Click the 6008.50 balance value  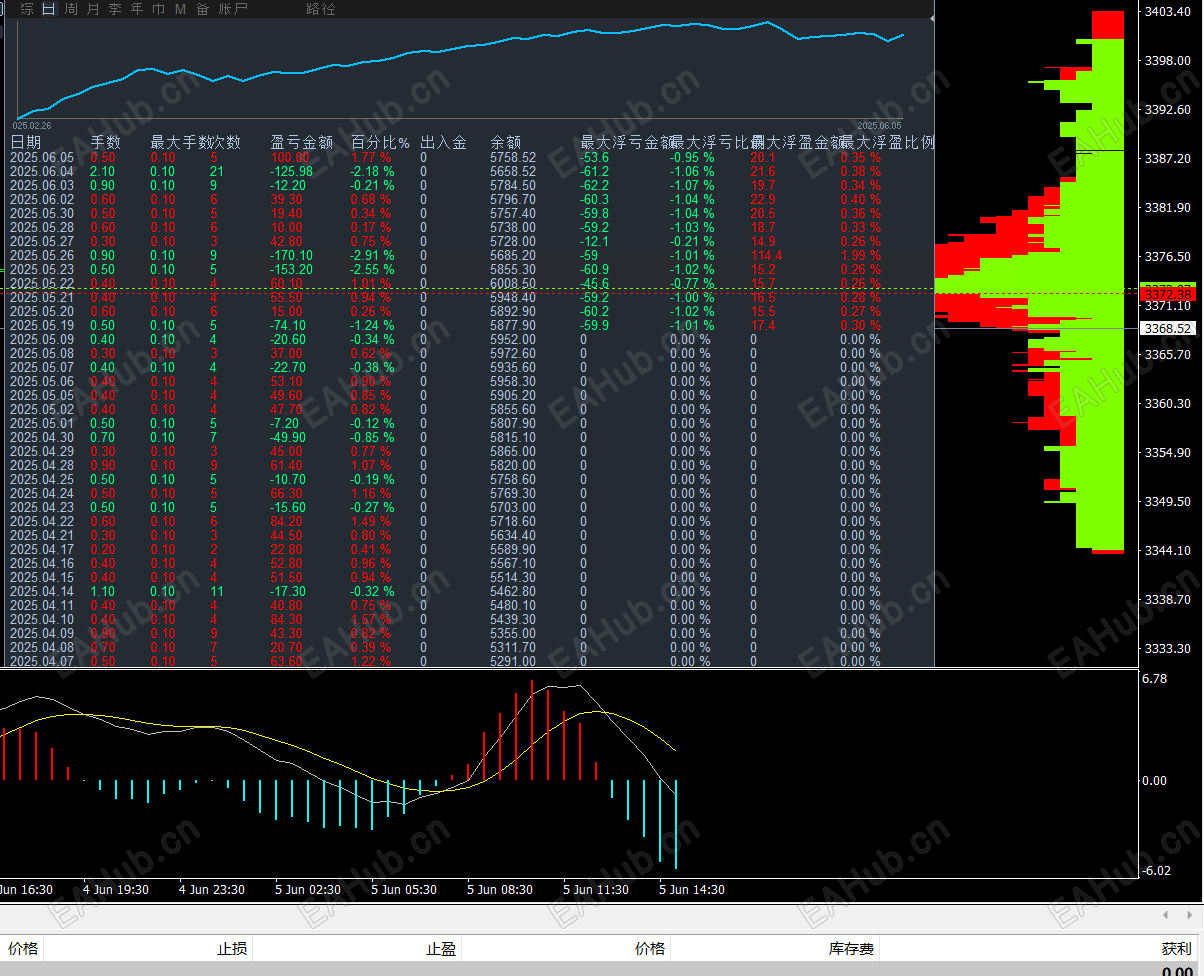pyautogui.click(x=513, y=283)
